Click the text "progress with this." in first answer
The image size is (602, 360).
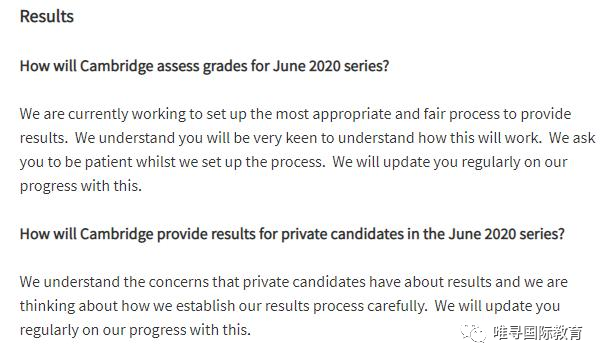81,186
